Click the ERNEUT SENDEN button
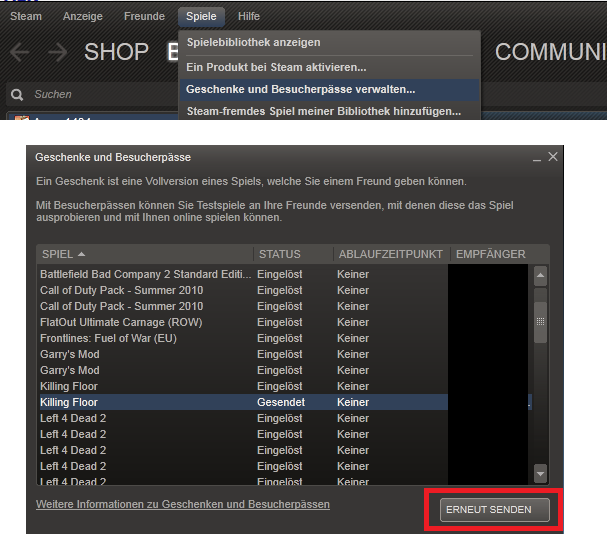607x536 pixels. pyautogui.click(x=495, y=510)
